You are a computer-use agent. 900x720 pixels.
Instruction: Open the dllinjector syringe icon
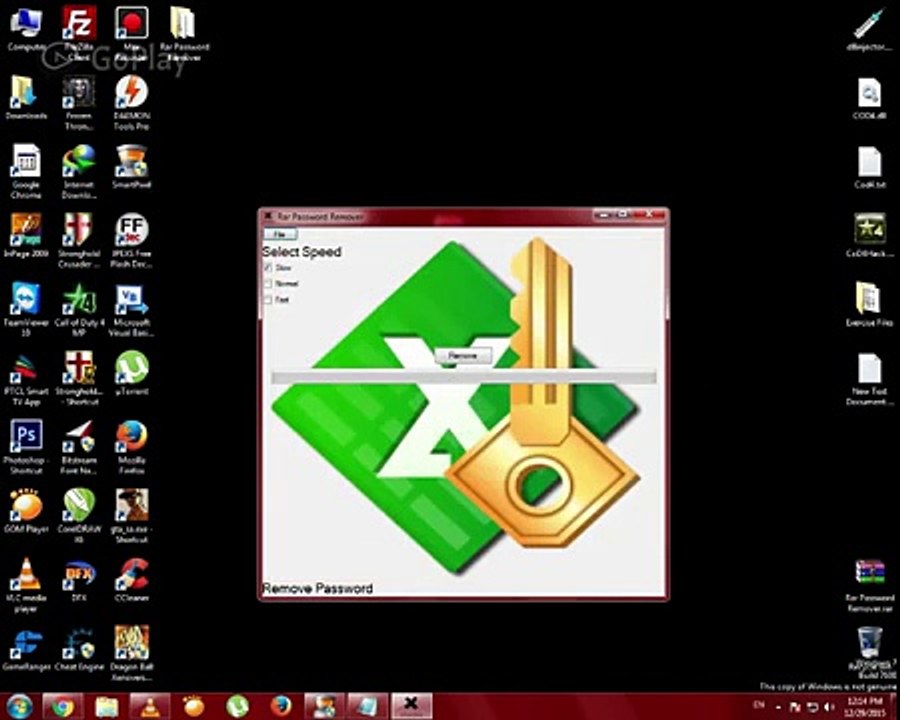[x=869, y=30]
